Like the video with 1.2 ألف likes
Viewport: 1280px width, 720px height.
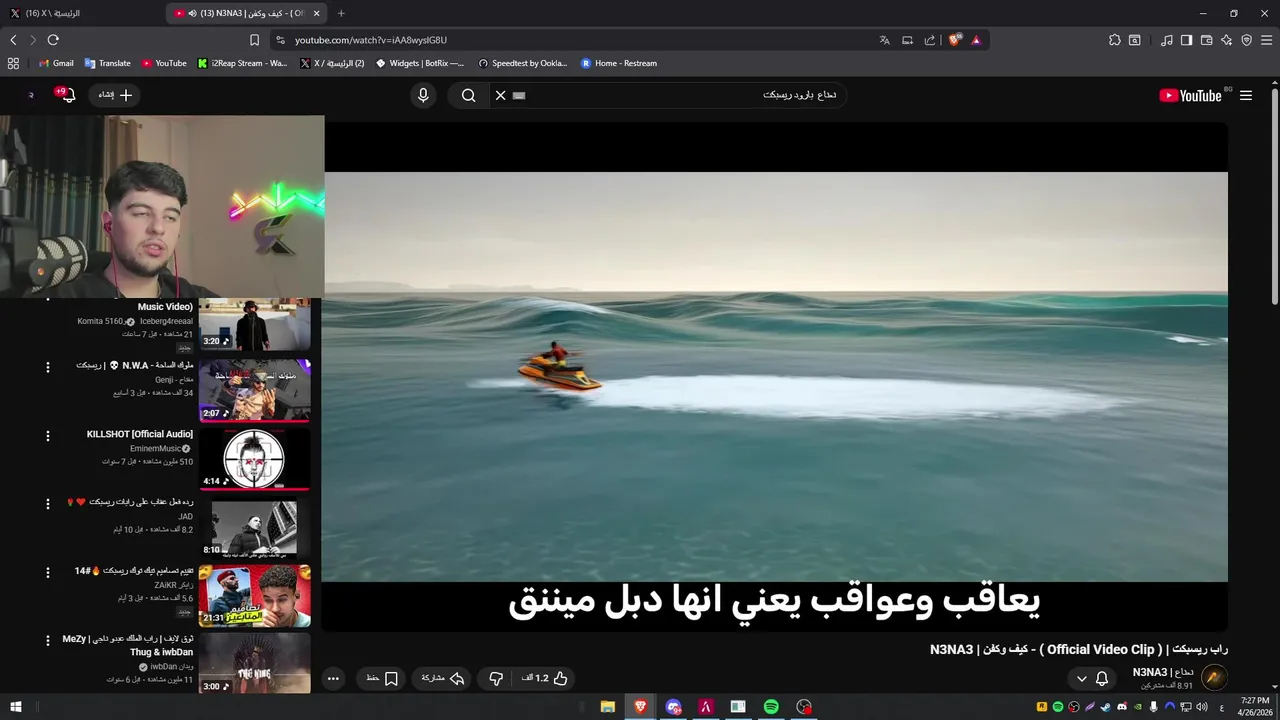coord(545,678)
